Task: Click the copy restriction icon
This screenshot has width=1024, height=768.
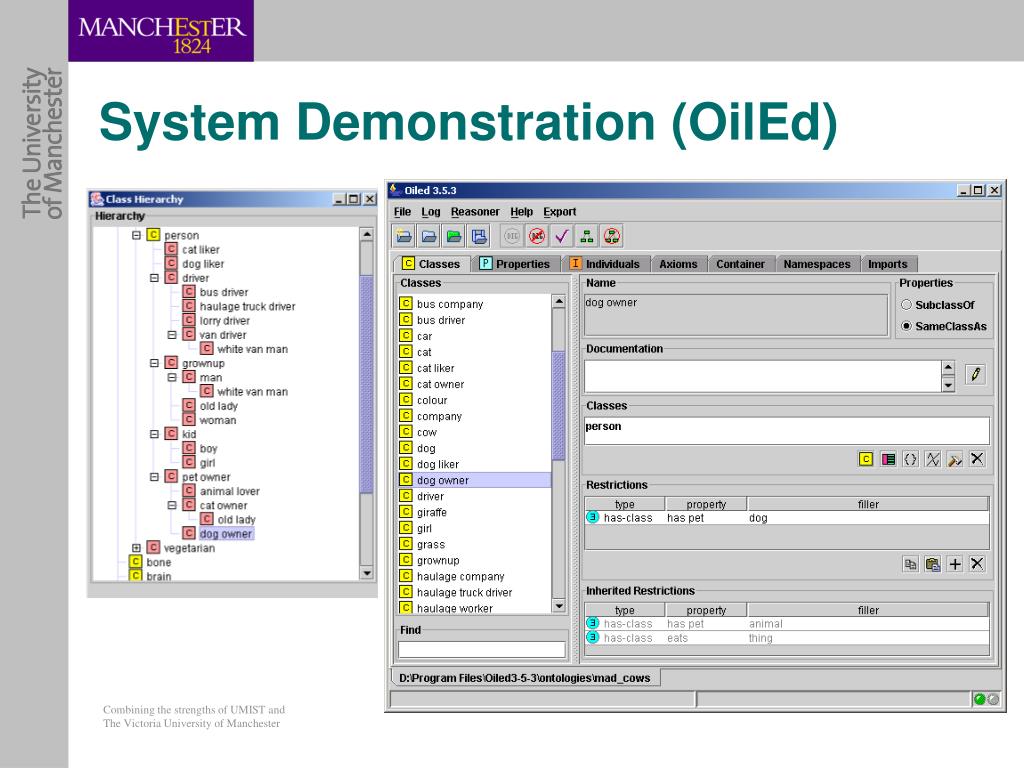Action: coord(910,564)
